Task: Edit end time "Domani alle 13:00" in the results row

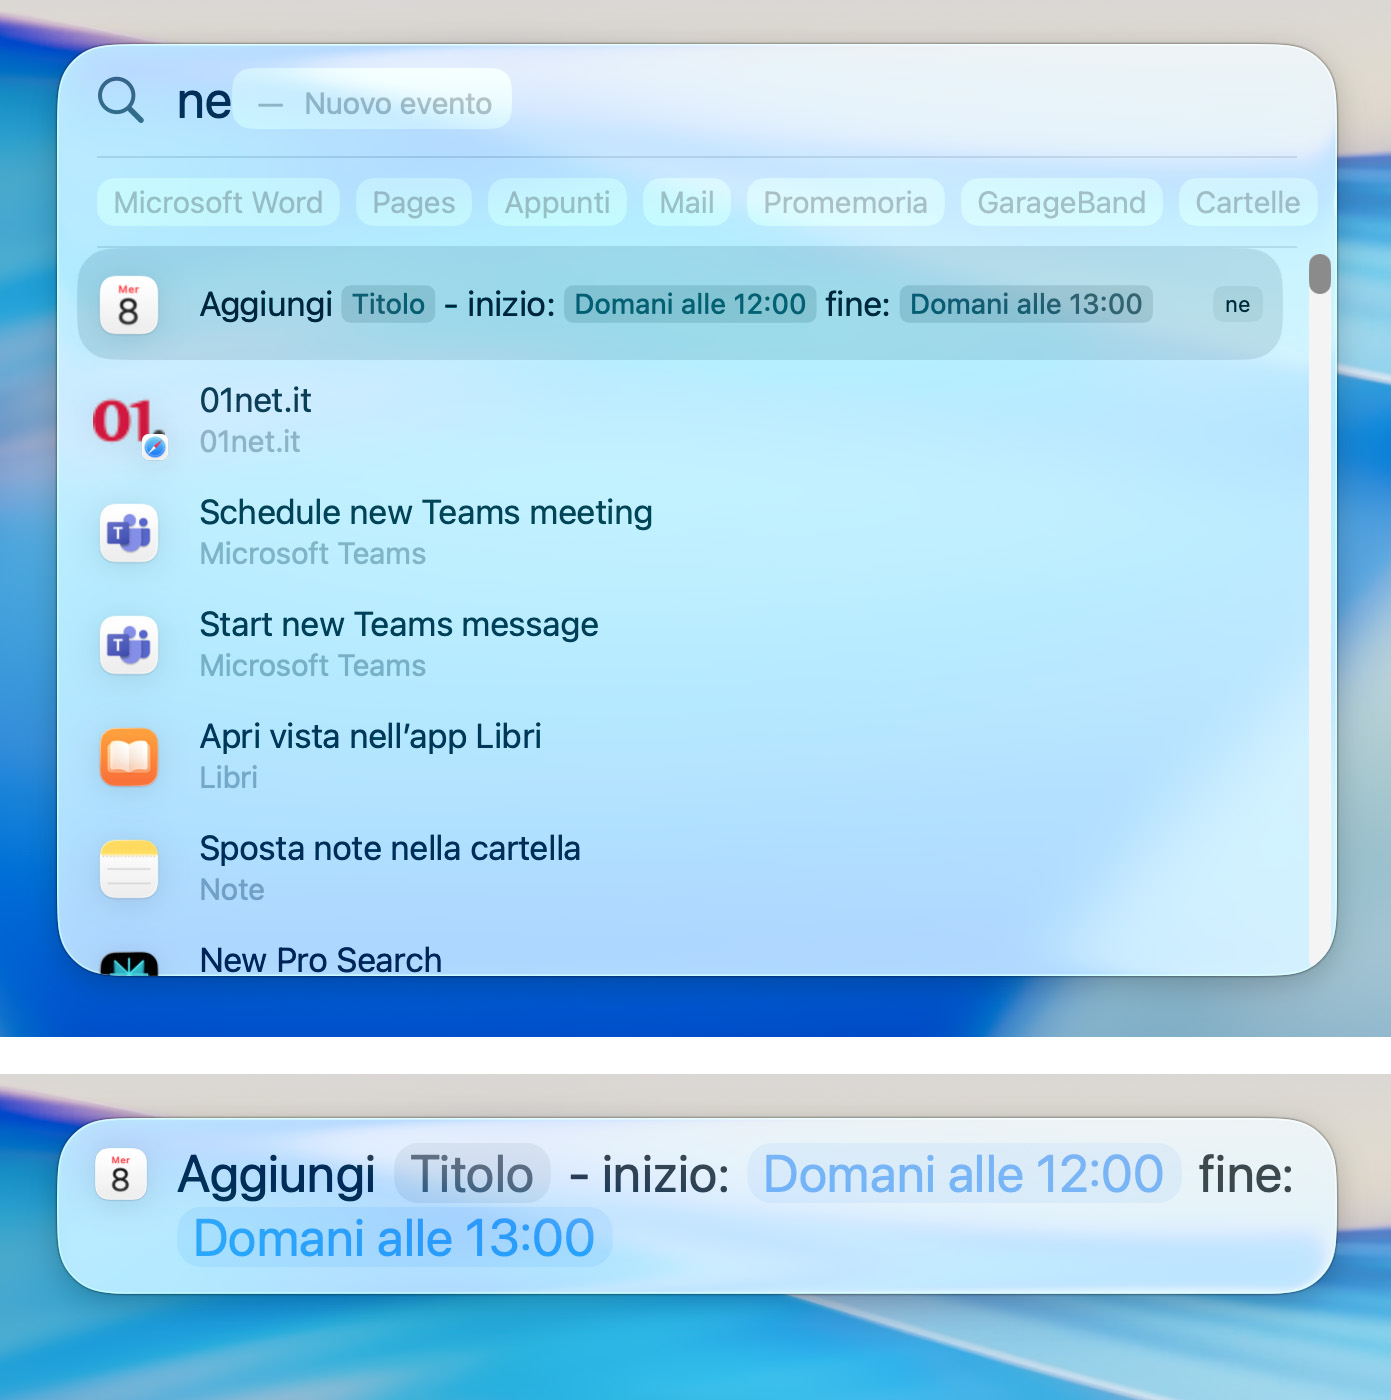Action: pos(1026,304)
